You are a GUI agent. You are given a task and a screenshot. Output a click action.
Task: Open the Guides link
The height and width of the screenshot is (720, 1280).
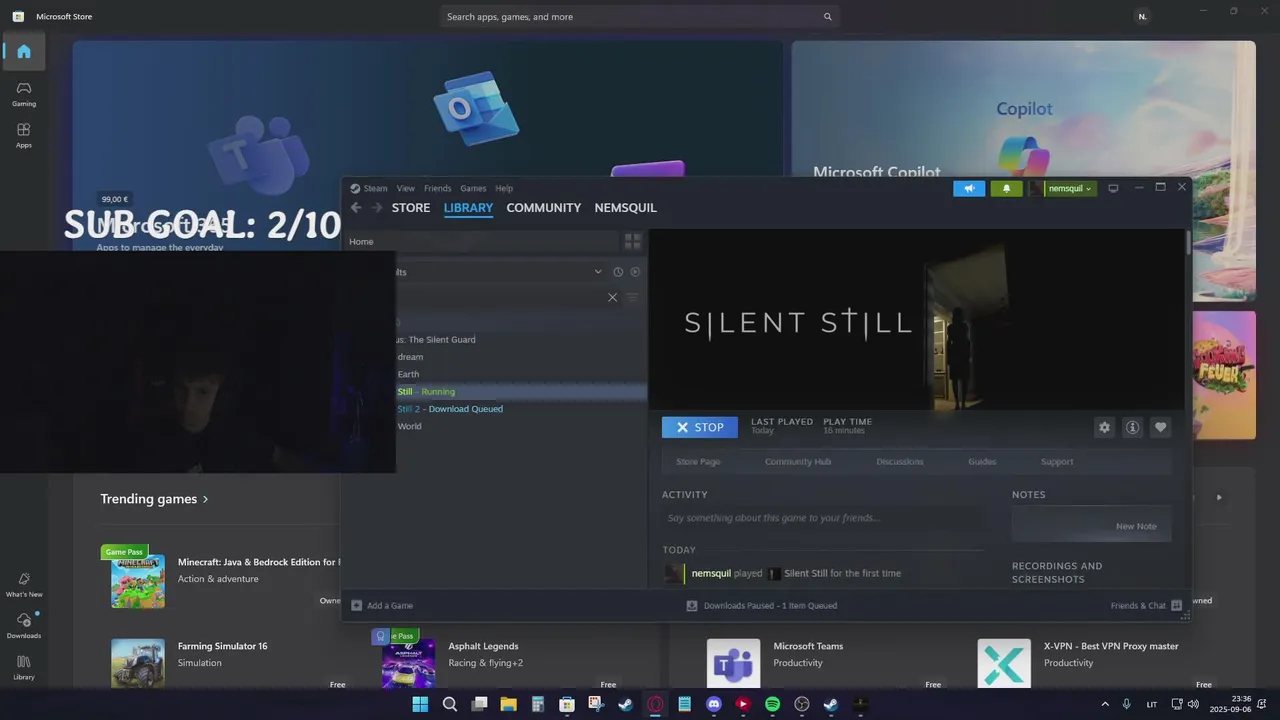[x=982, y=462]
